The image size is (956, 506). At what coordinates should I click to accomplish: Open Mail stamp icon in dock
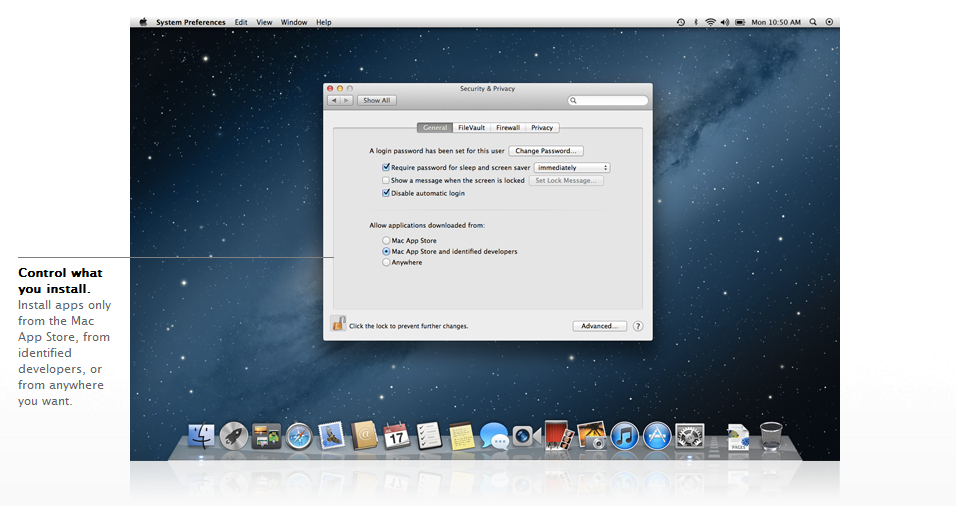coord(332,437)
